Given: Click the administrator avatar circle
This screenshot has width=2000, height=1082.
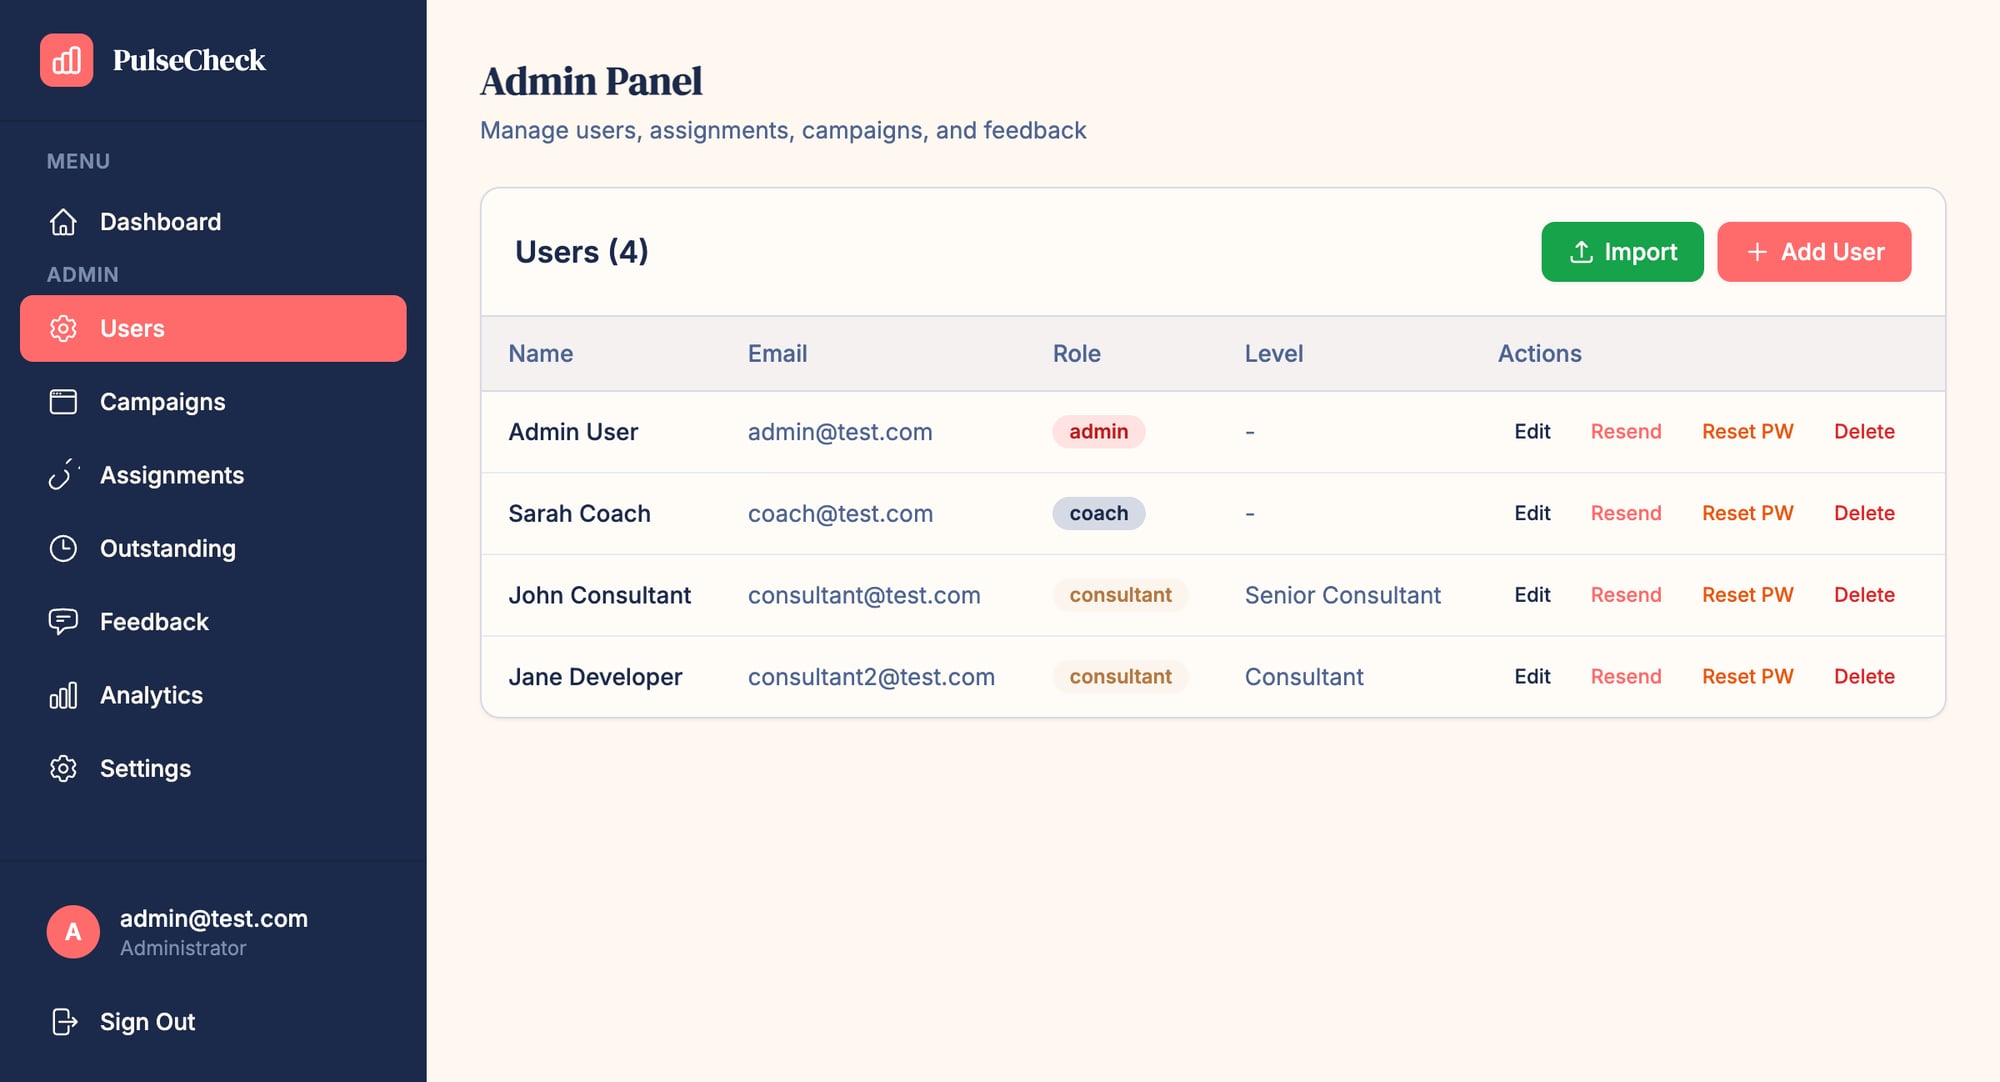Looking at the screenshot, I should coord(73,931).
